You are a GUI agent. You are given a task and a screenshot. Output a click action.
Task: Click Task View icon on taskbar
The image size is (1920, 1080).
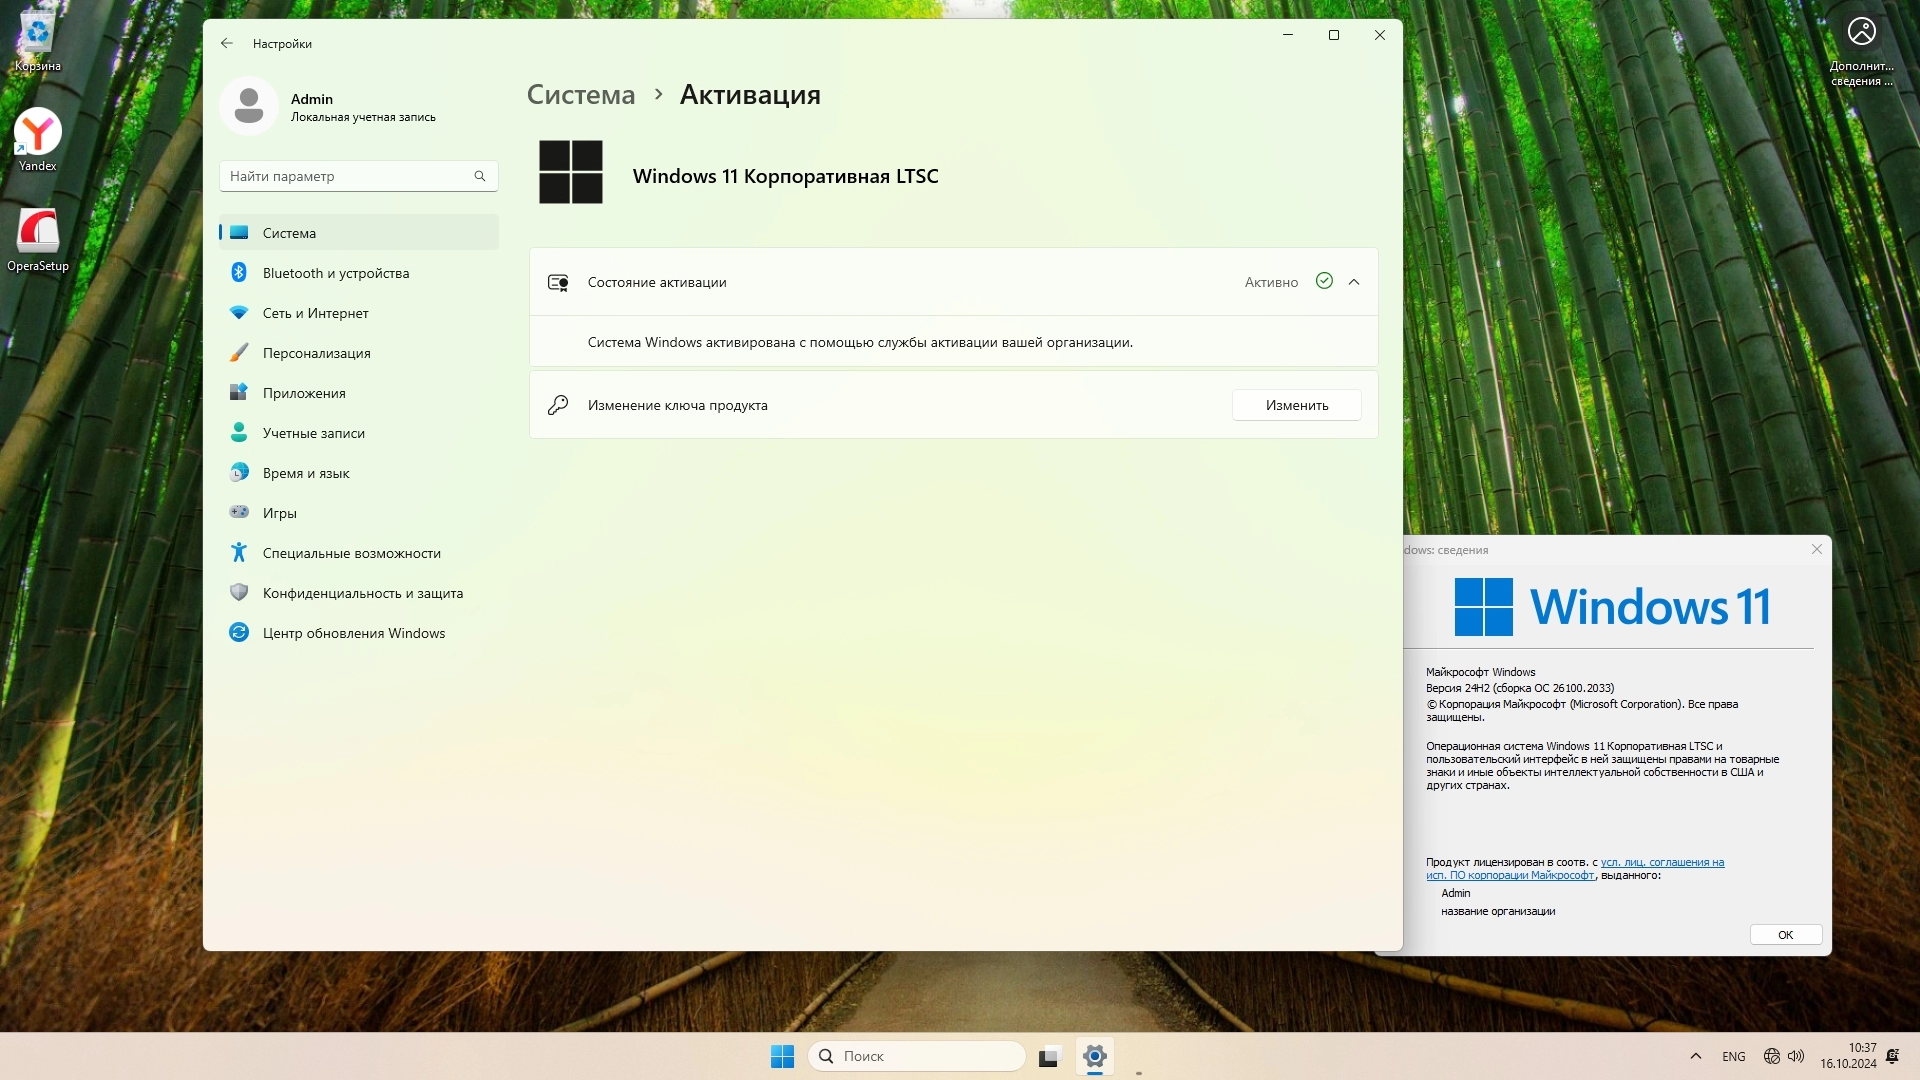1048,1056
